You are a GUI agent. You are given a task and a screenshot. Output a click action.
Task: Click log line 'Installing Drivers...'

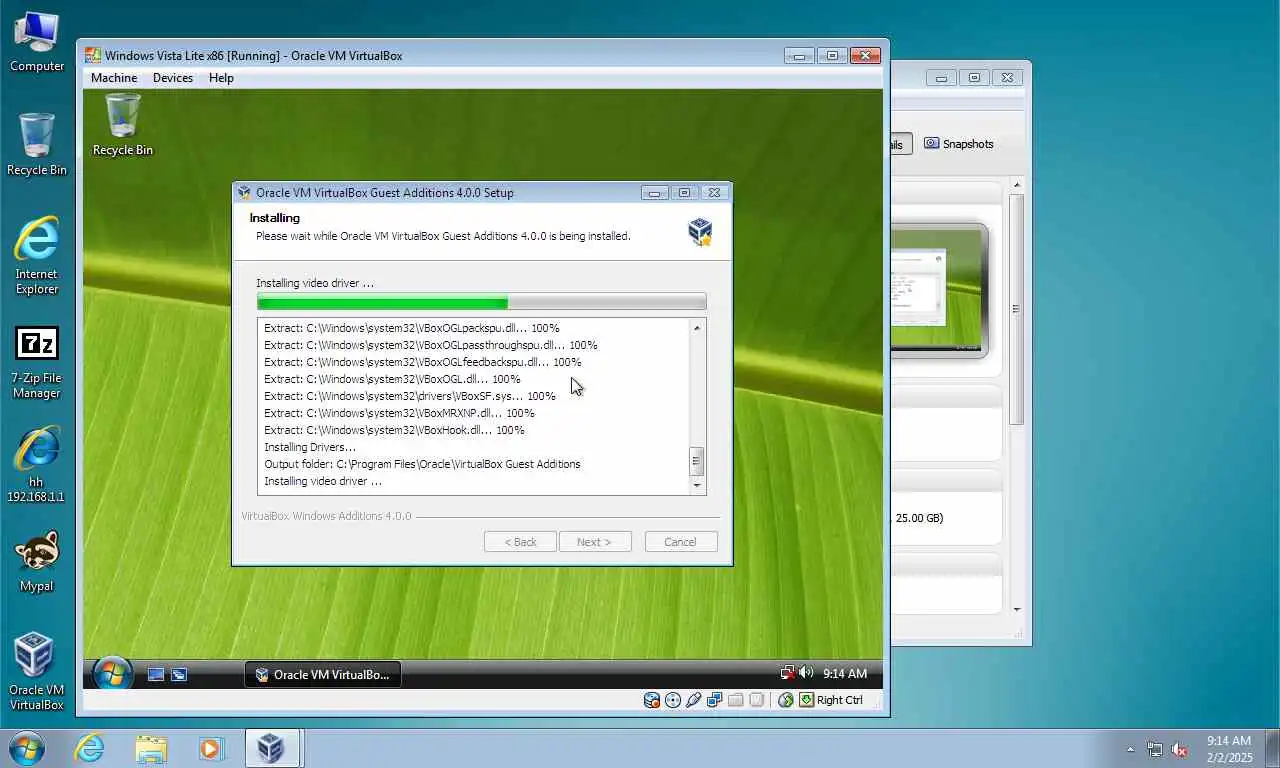(x=310, y=447)
